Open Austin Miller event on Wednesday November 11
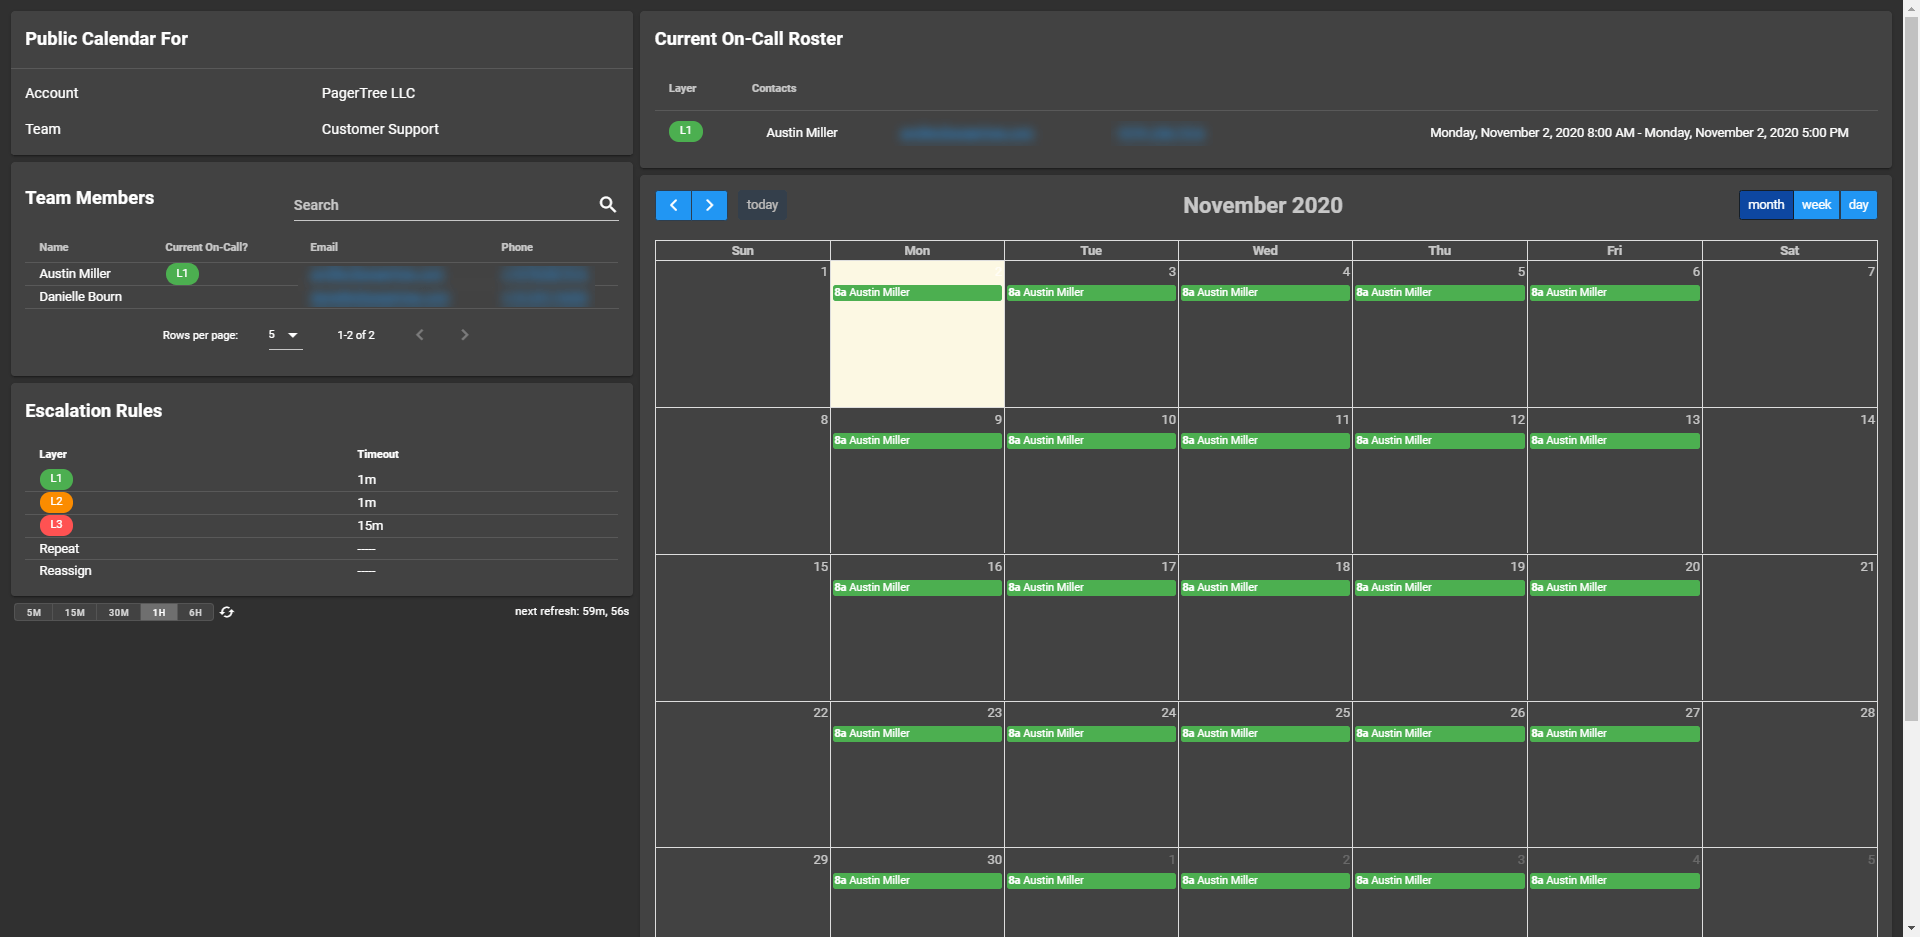The height and width of the screenshot is (937, 1920). (x=1265, y=440)
